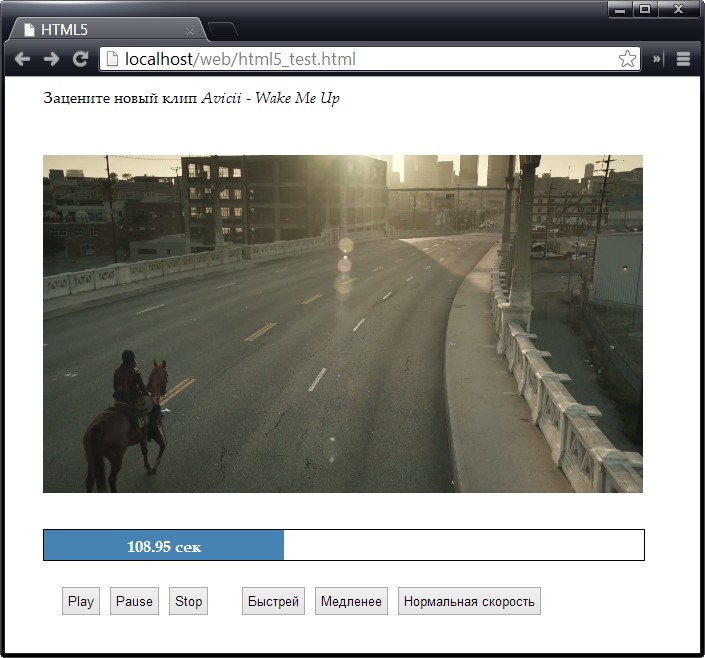Reload the page with the refresh icon
Viewport: 705px width, 658px height.
80,59
